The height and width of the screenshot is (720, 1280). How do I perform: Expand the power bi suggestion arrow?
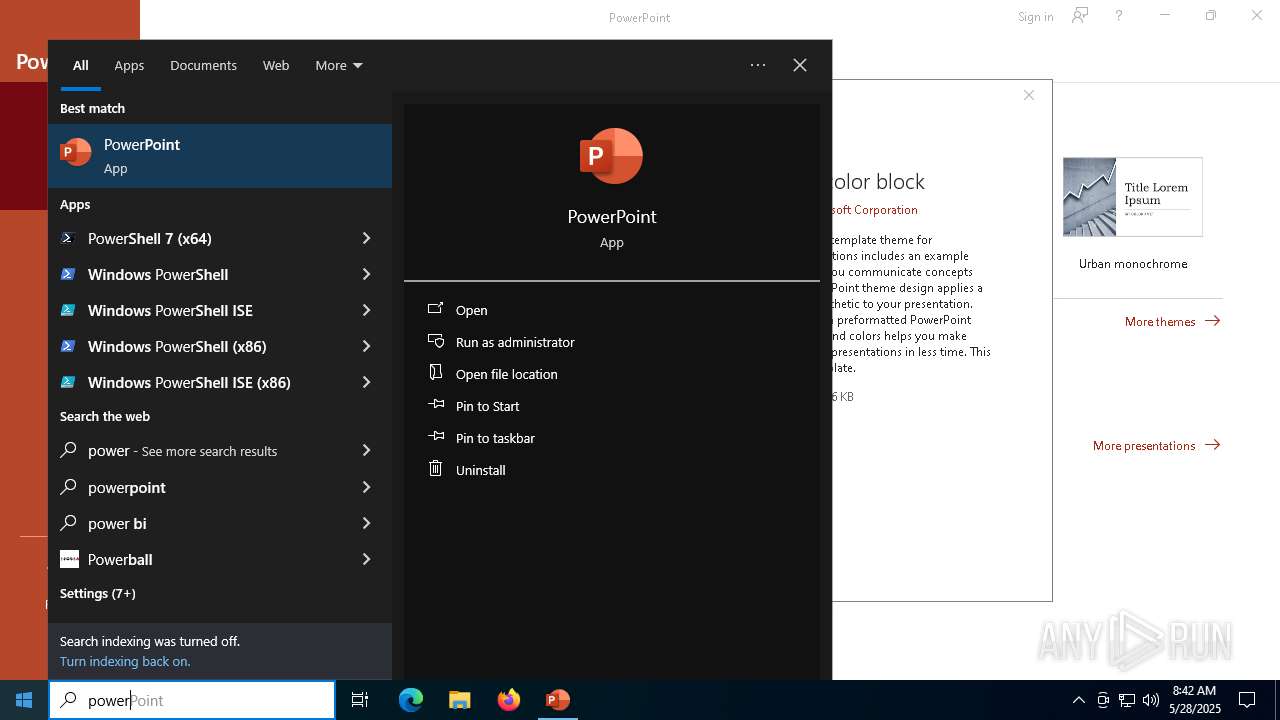point(366,523)
